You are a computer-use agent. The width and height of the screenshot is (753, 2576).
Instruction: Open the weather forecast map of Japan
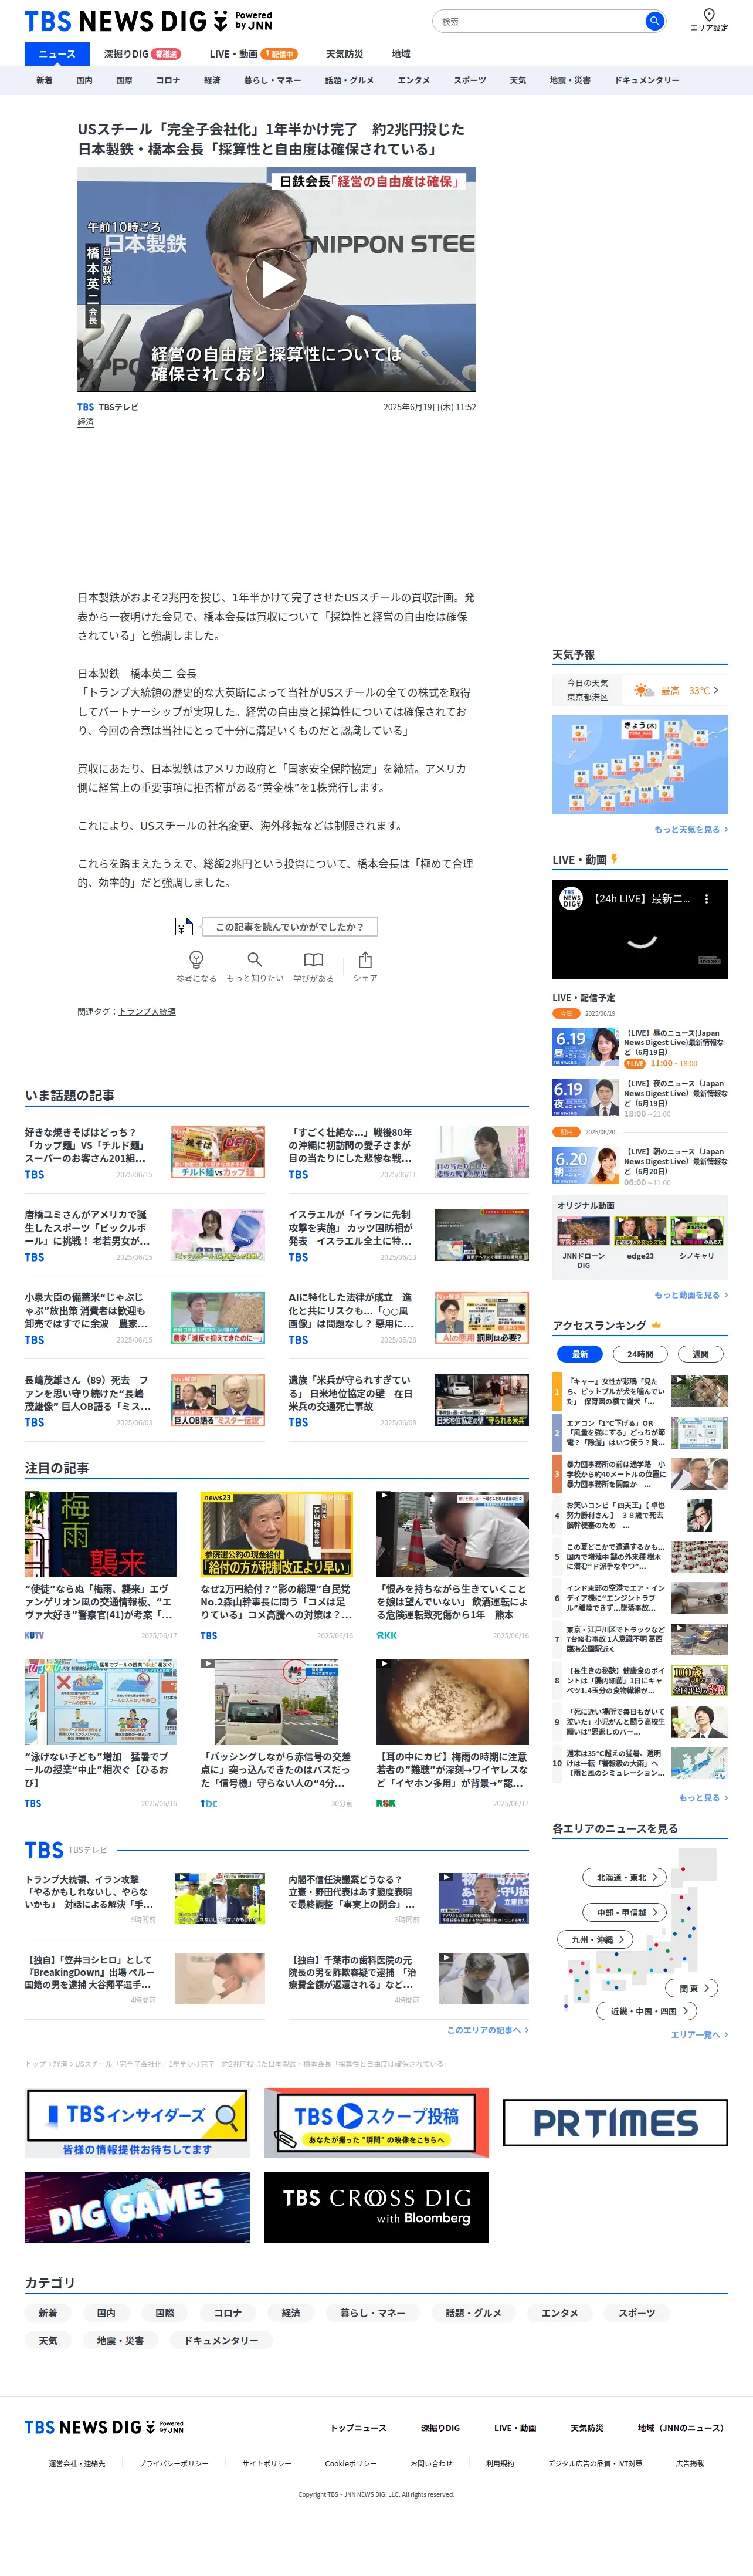(x=640, y=765)
